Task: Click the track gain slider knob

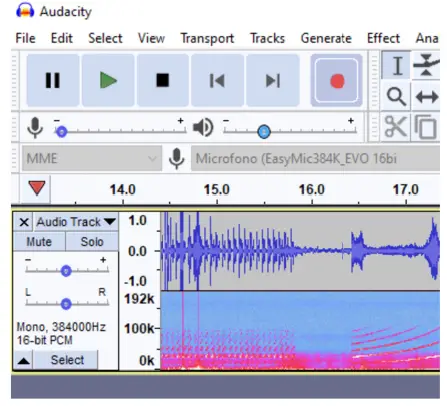Action: click(66, 271)
